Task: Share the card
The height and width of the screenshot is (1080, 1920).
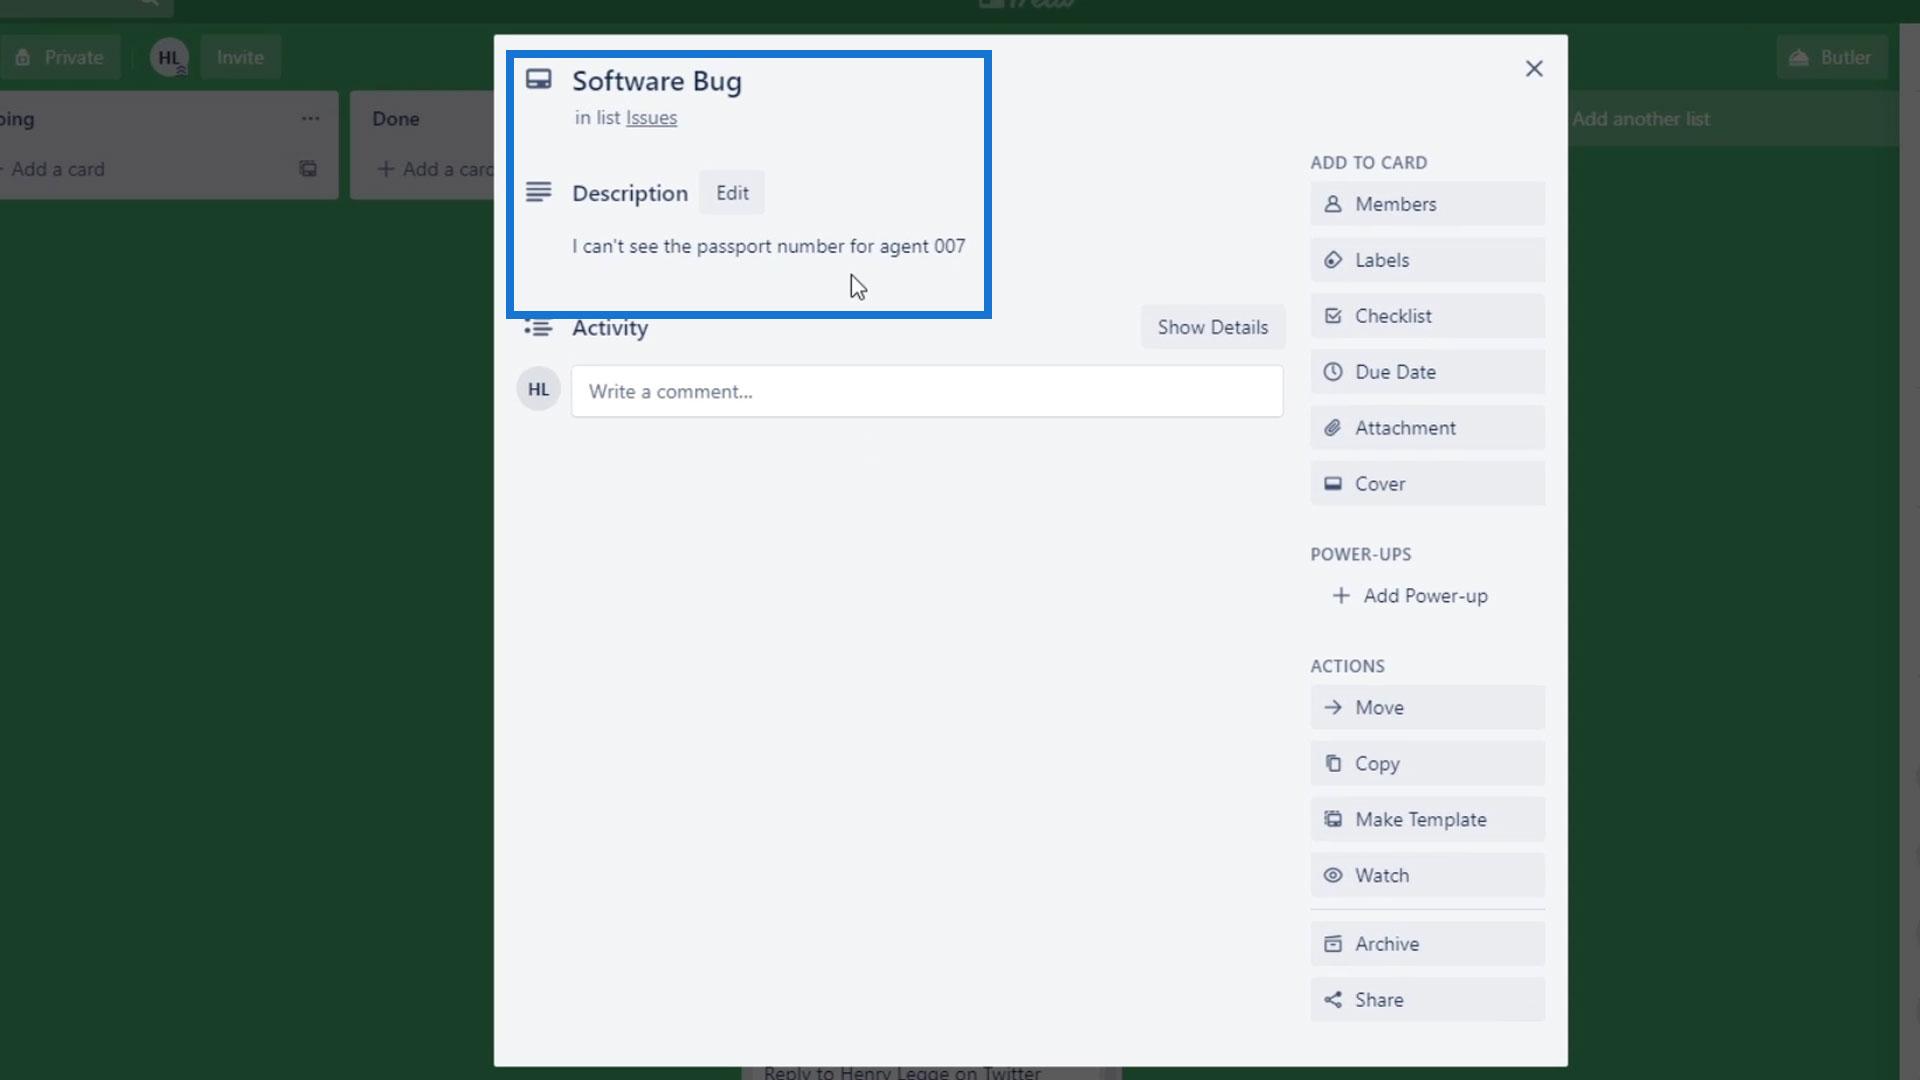Action: pyautogui.click(x=1427, y=1000)
